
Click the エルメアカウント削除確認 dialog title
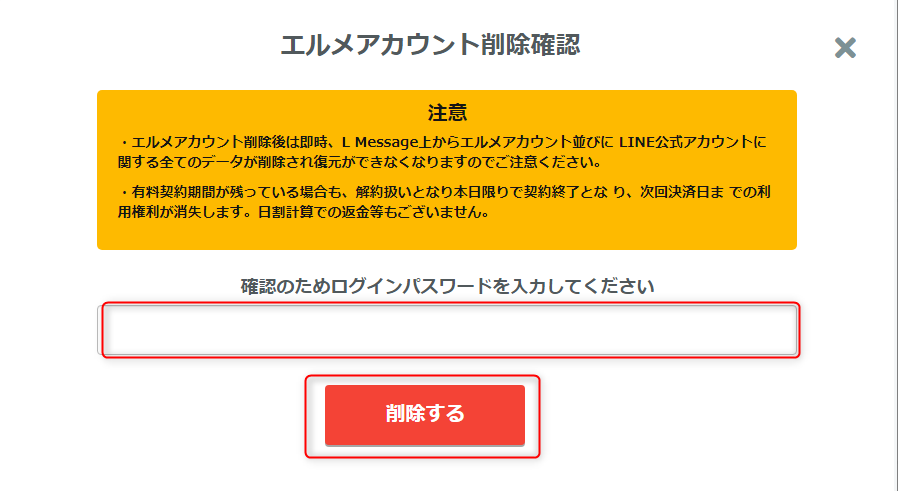(x=430, y=45)
